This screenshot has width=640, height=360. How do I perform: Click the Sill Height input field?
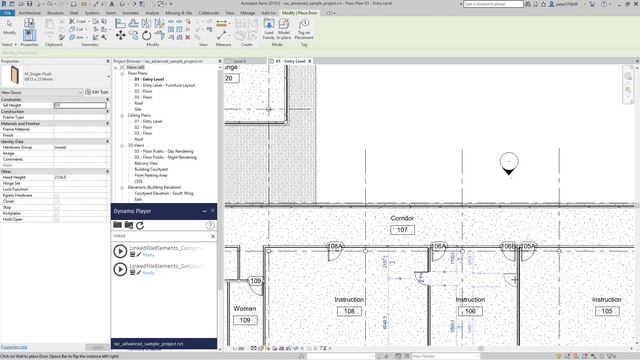(x=80, y=105)
